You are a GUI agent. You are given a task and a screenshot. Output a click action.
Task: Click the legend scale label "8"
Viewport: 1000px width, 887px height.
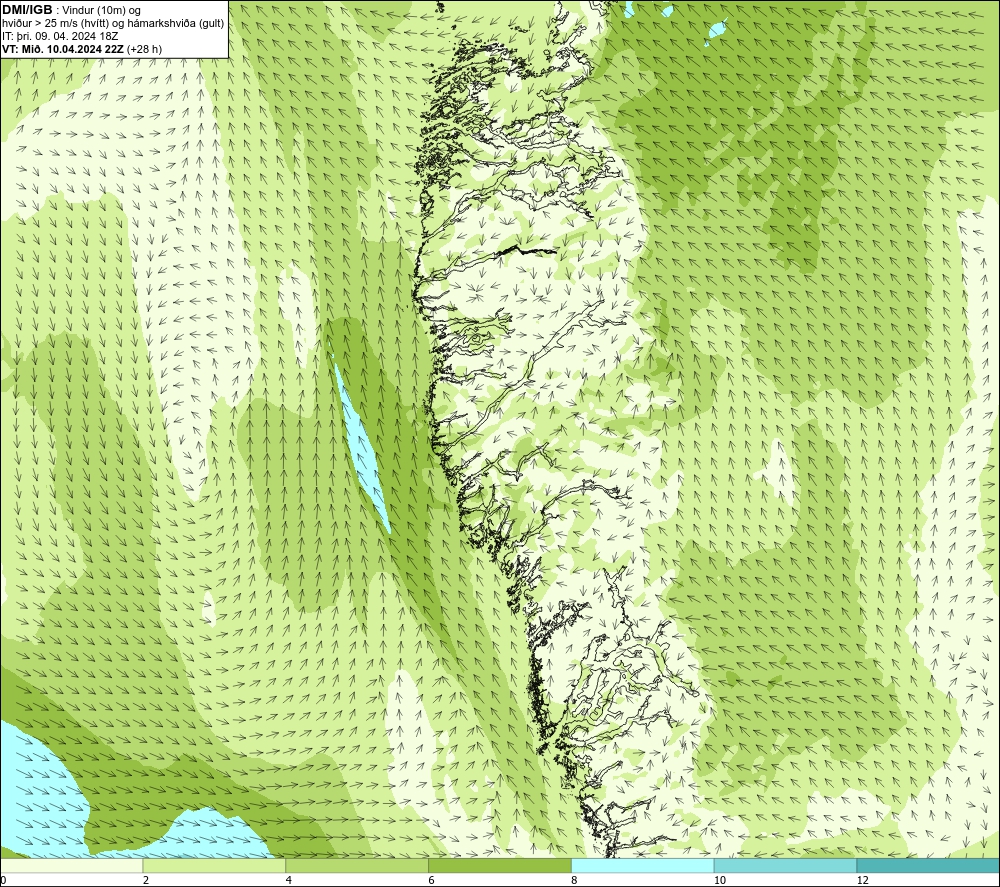tap(575, 880)
